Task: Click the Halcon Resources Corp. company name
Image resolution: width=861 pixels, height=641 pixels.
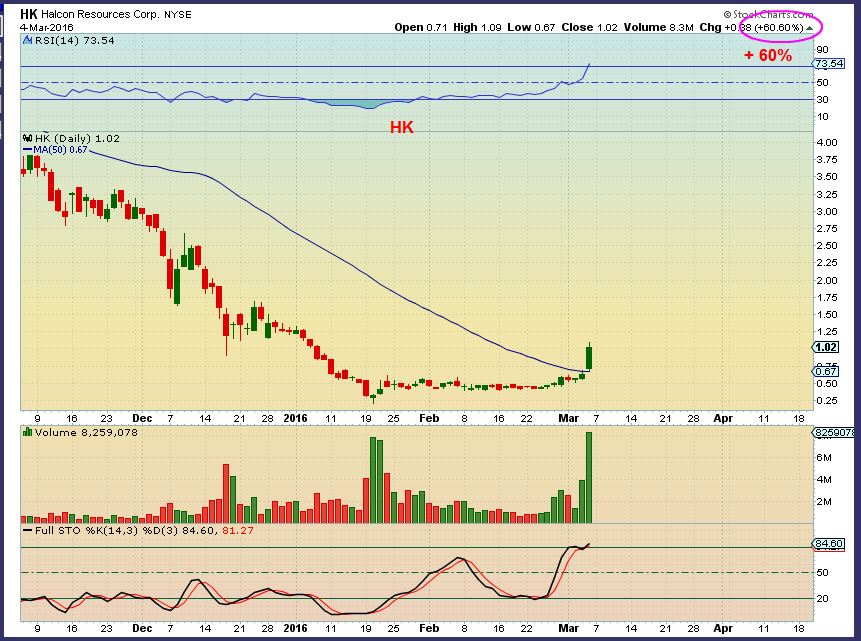Action: tap(100, 14)
